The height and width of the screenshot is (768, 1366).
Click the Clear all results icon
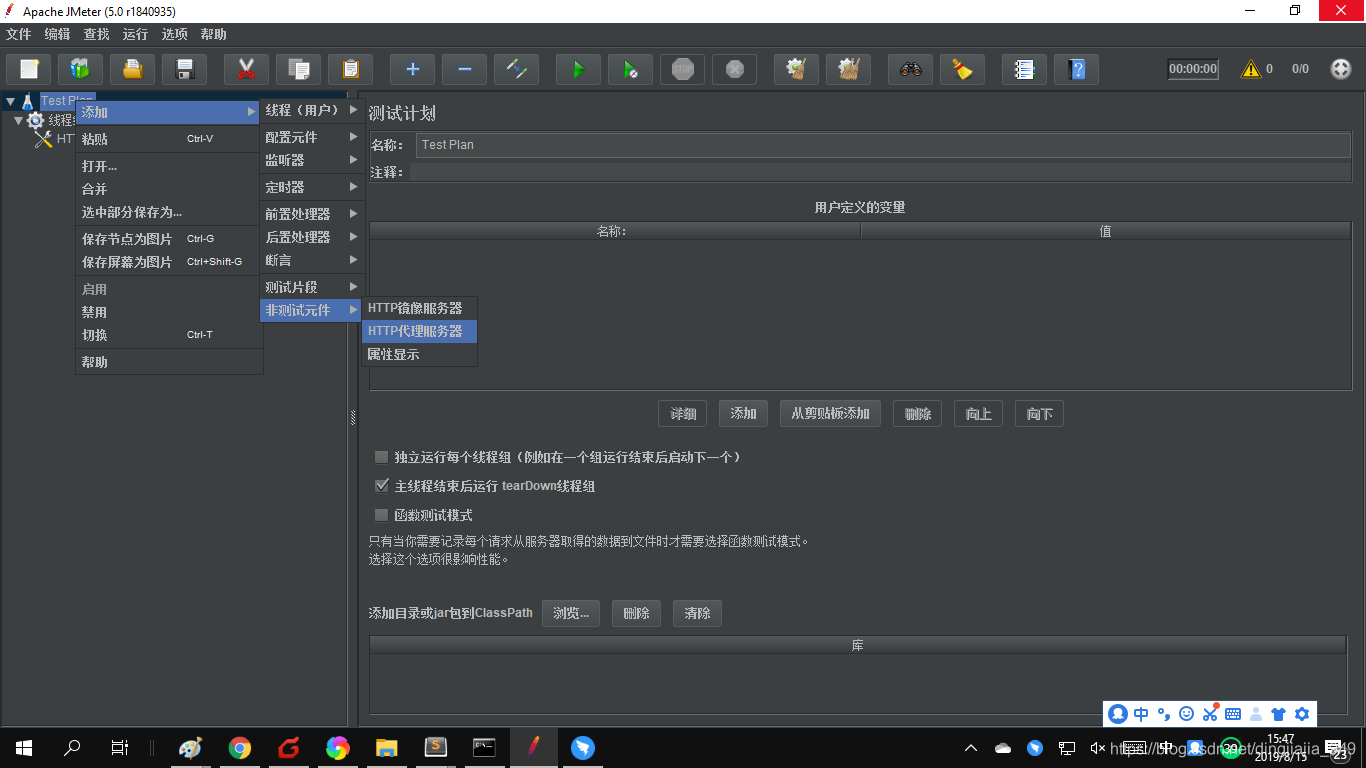849,69
